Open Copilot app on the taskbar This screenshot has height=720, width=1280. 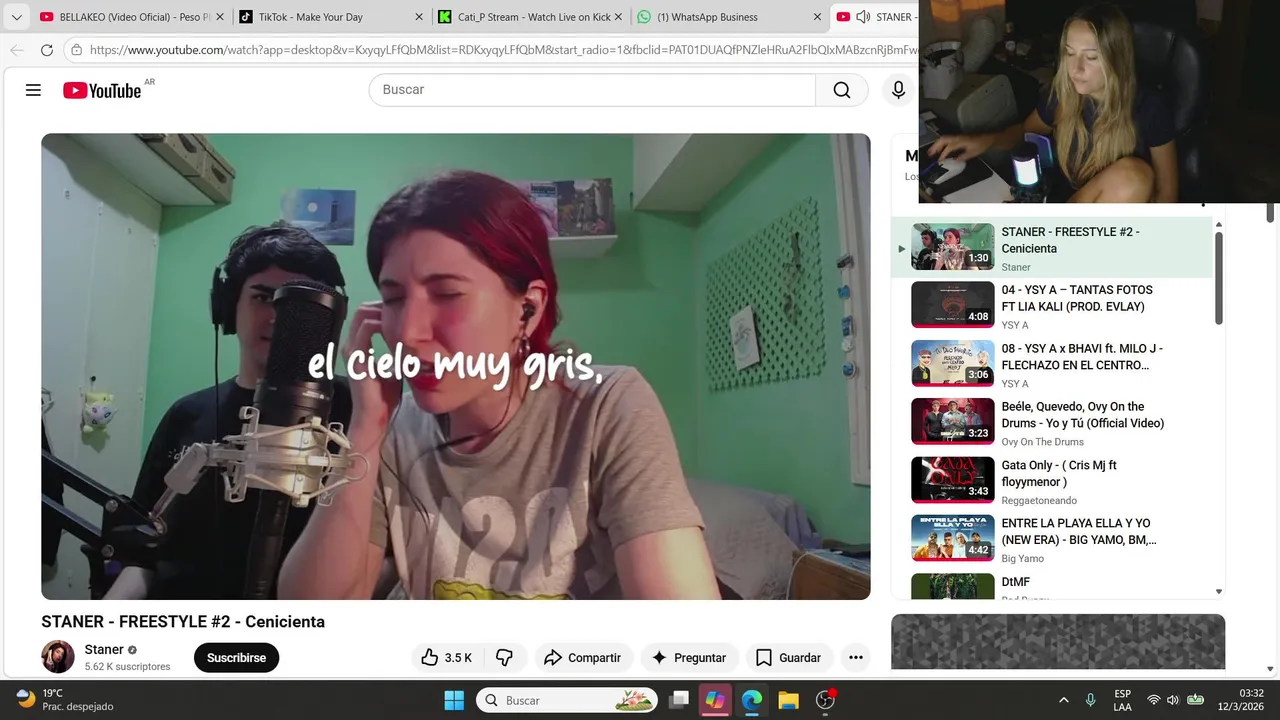click(x=715, y=700)
